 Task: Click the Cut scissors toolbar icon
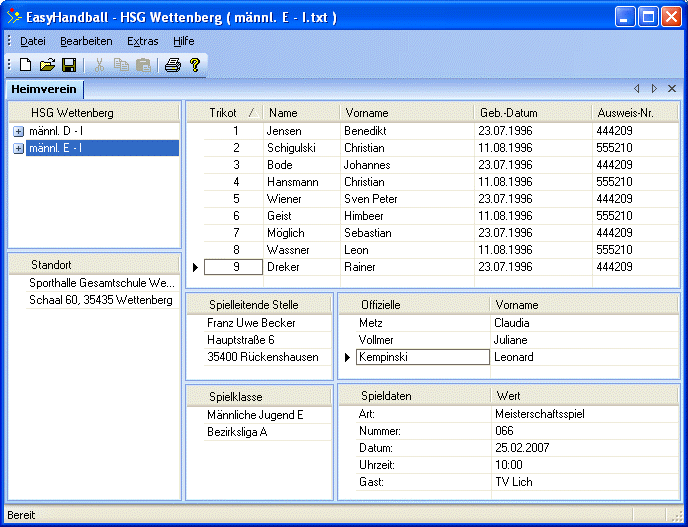point(99,65)
